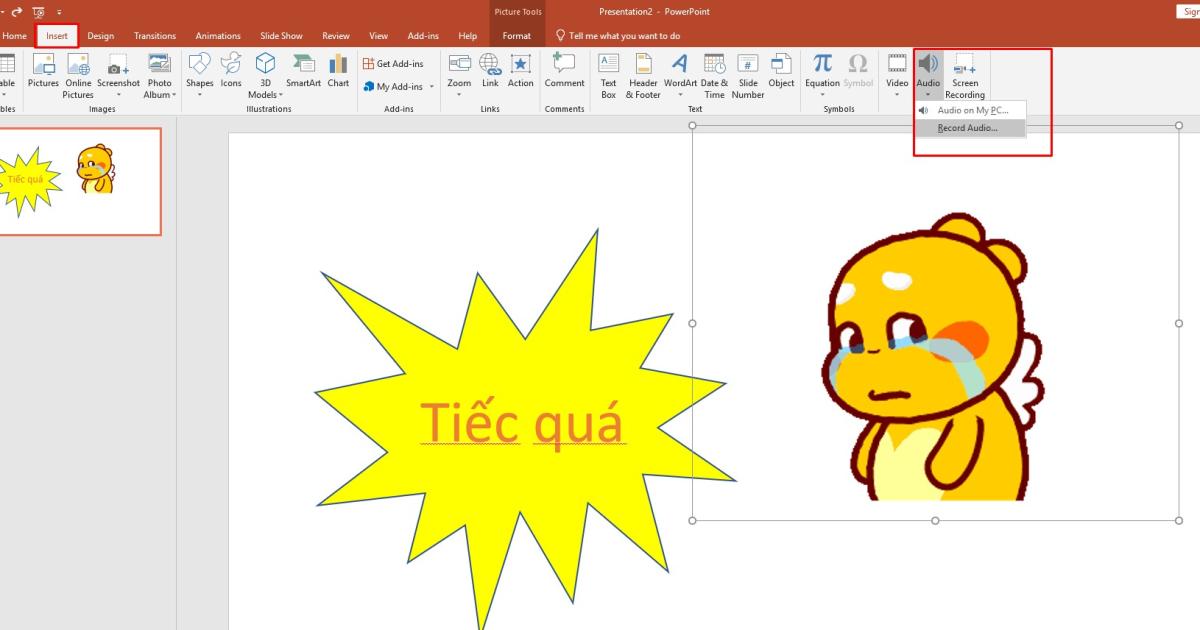Click Start From Beginning quick access icon

coord(38,11)
